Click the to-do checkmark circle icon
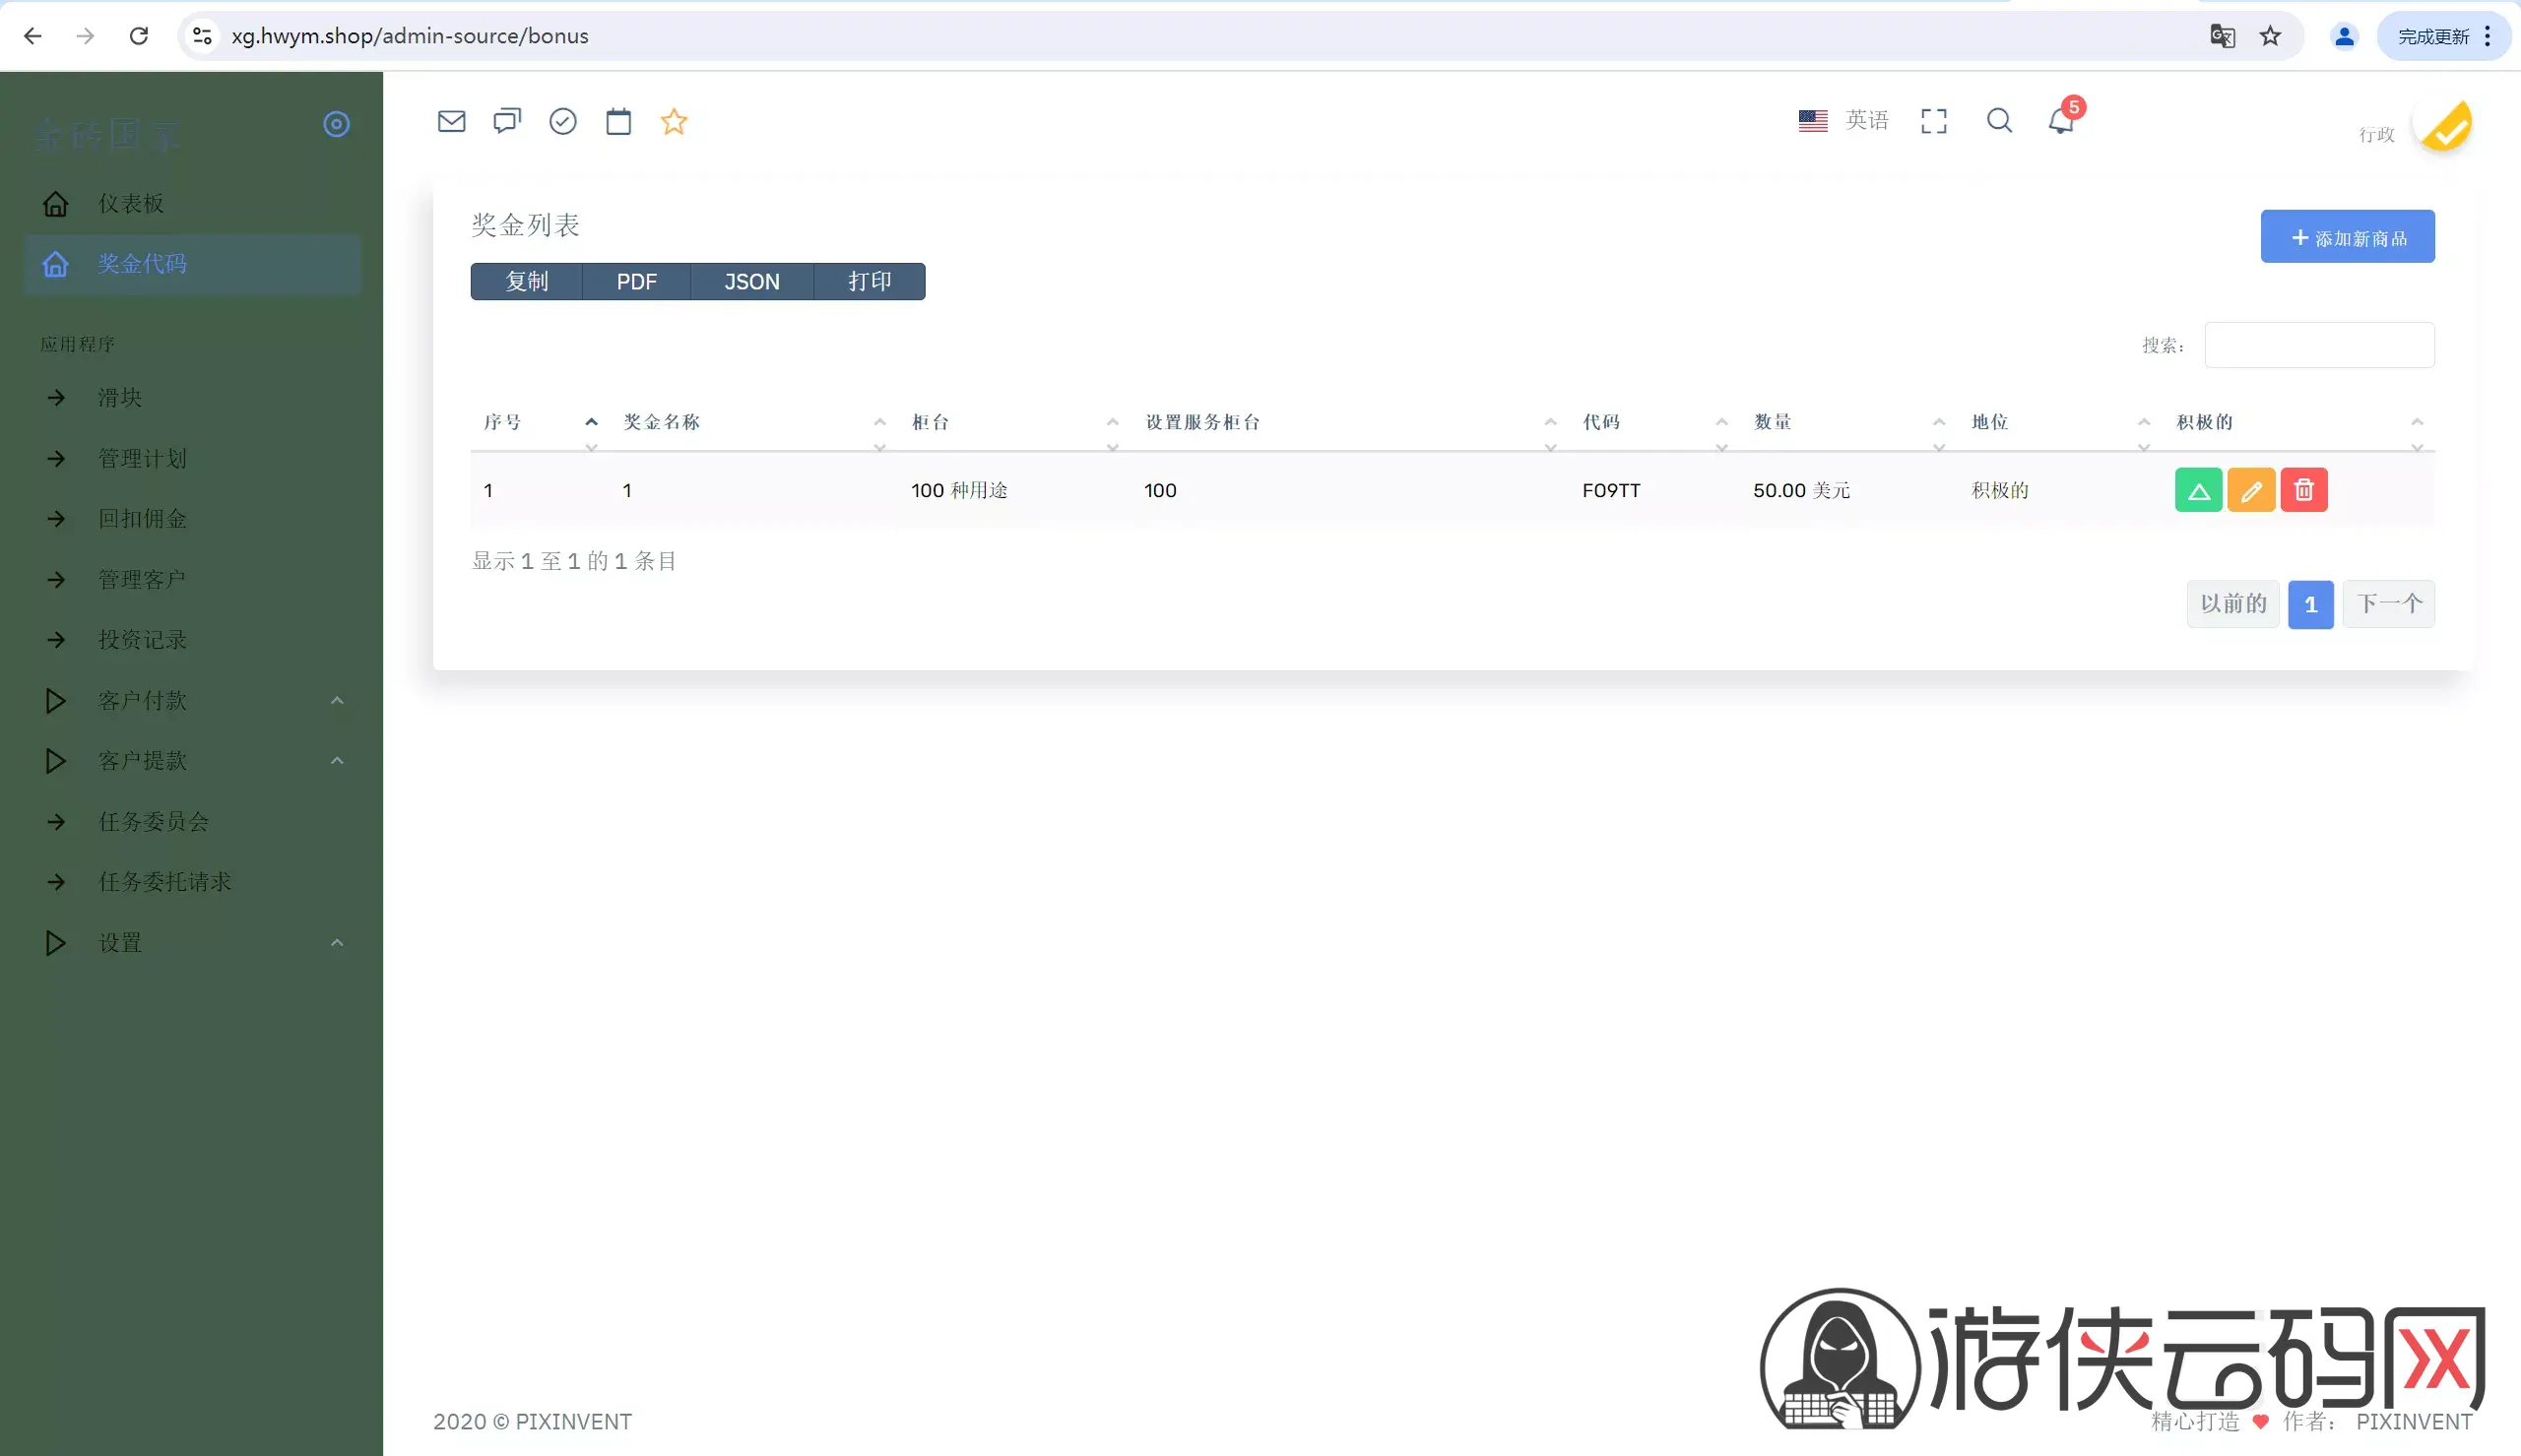The width and height of the screenshot is (2521, 1456). tap(563, 121)
